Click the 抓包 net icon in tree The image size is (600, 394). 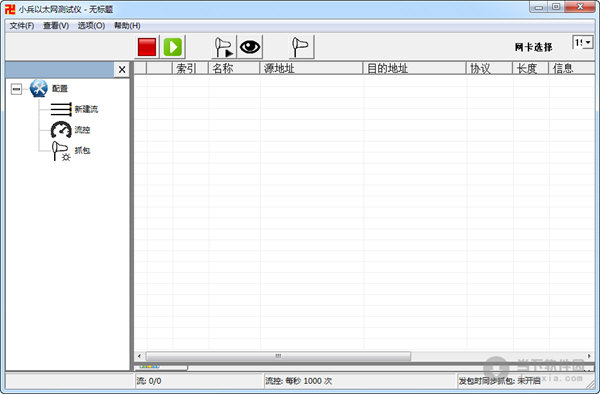61,151
